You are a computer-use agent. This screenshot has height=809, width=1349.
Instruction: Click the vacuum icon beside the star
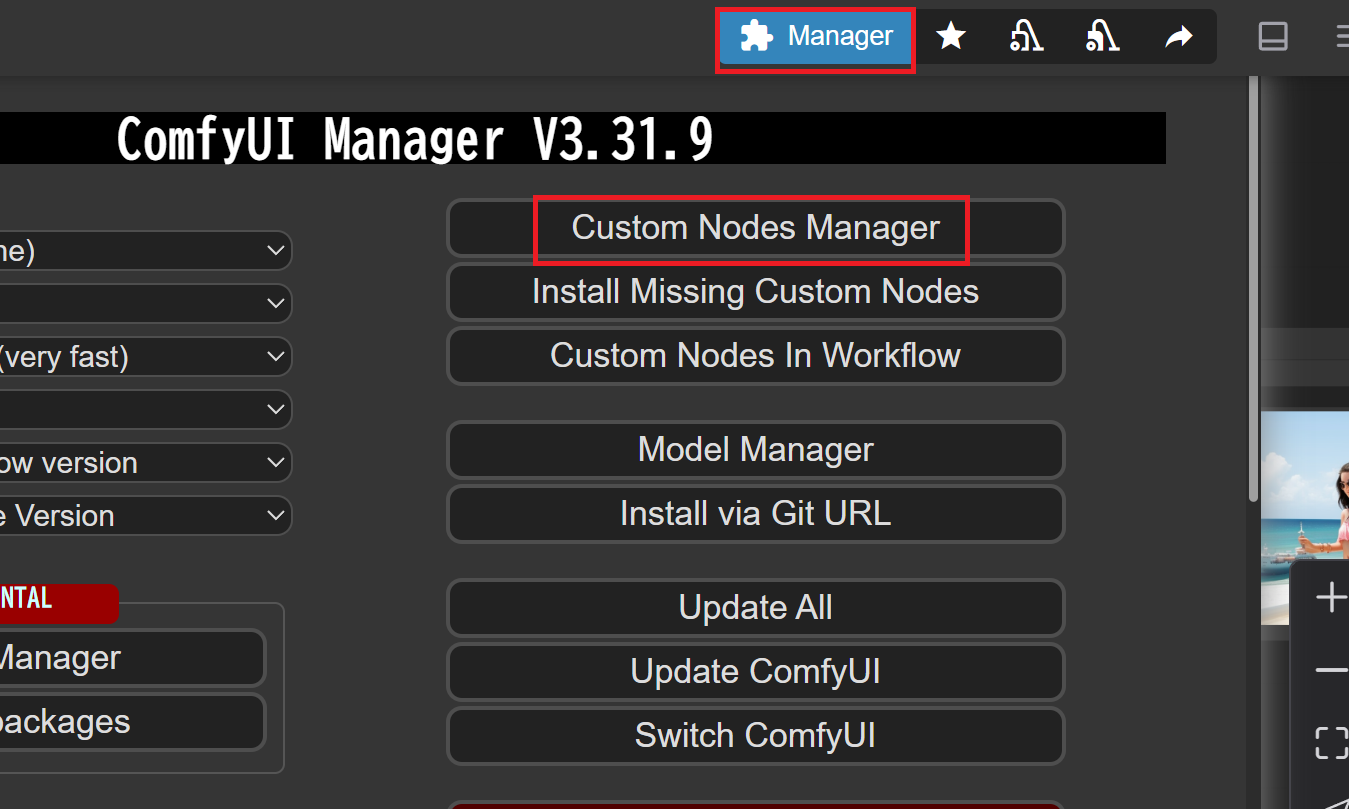pos(1026,38)
